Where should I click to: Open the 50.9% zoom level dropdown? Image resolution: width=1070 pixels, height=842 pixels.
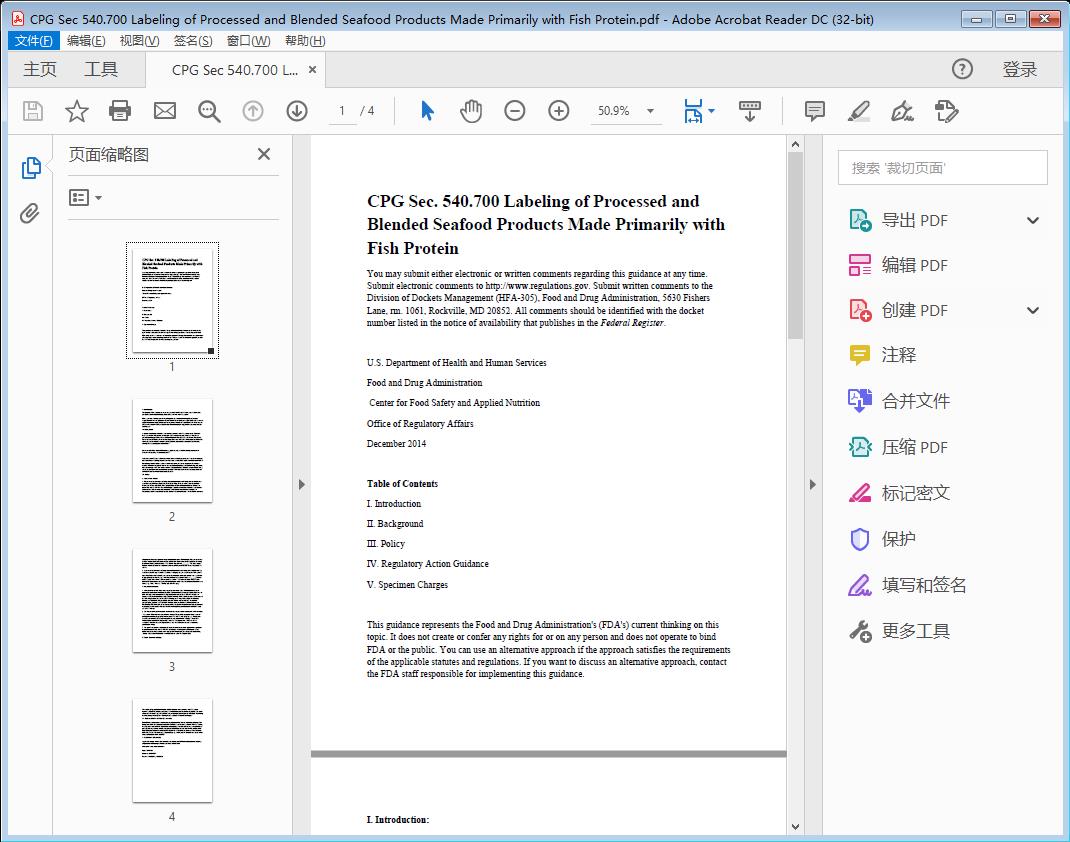point(650,111)
